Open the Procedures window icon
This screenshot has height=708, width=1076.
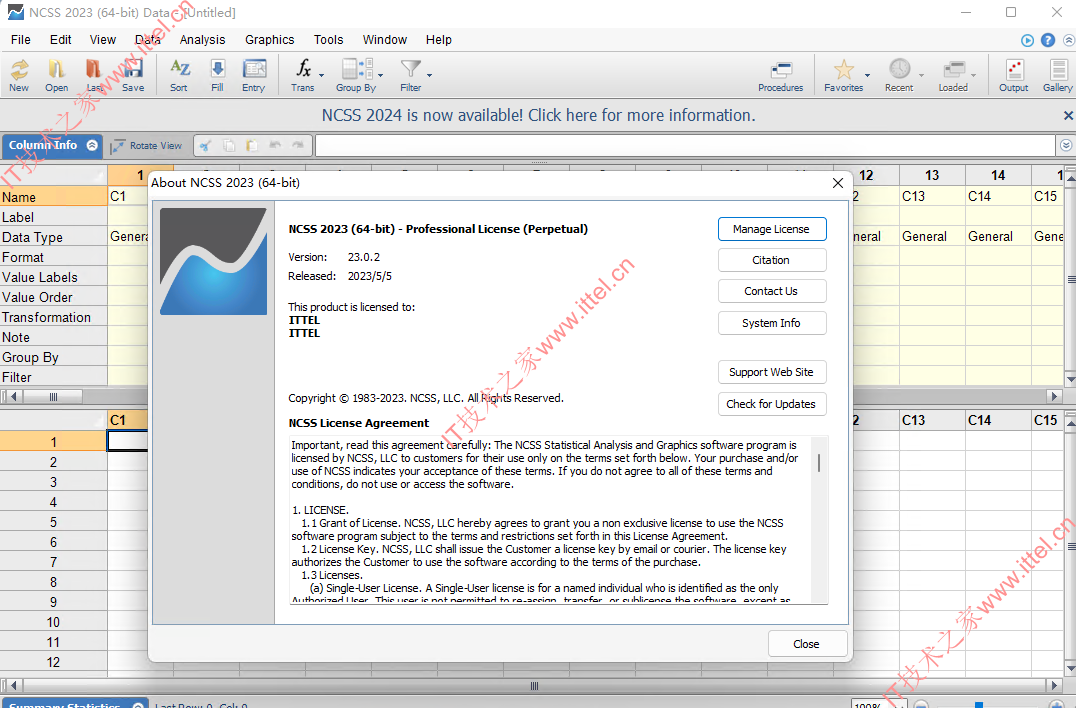(781, 74)
